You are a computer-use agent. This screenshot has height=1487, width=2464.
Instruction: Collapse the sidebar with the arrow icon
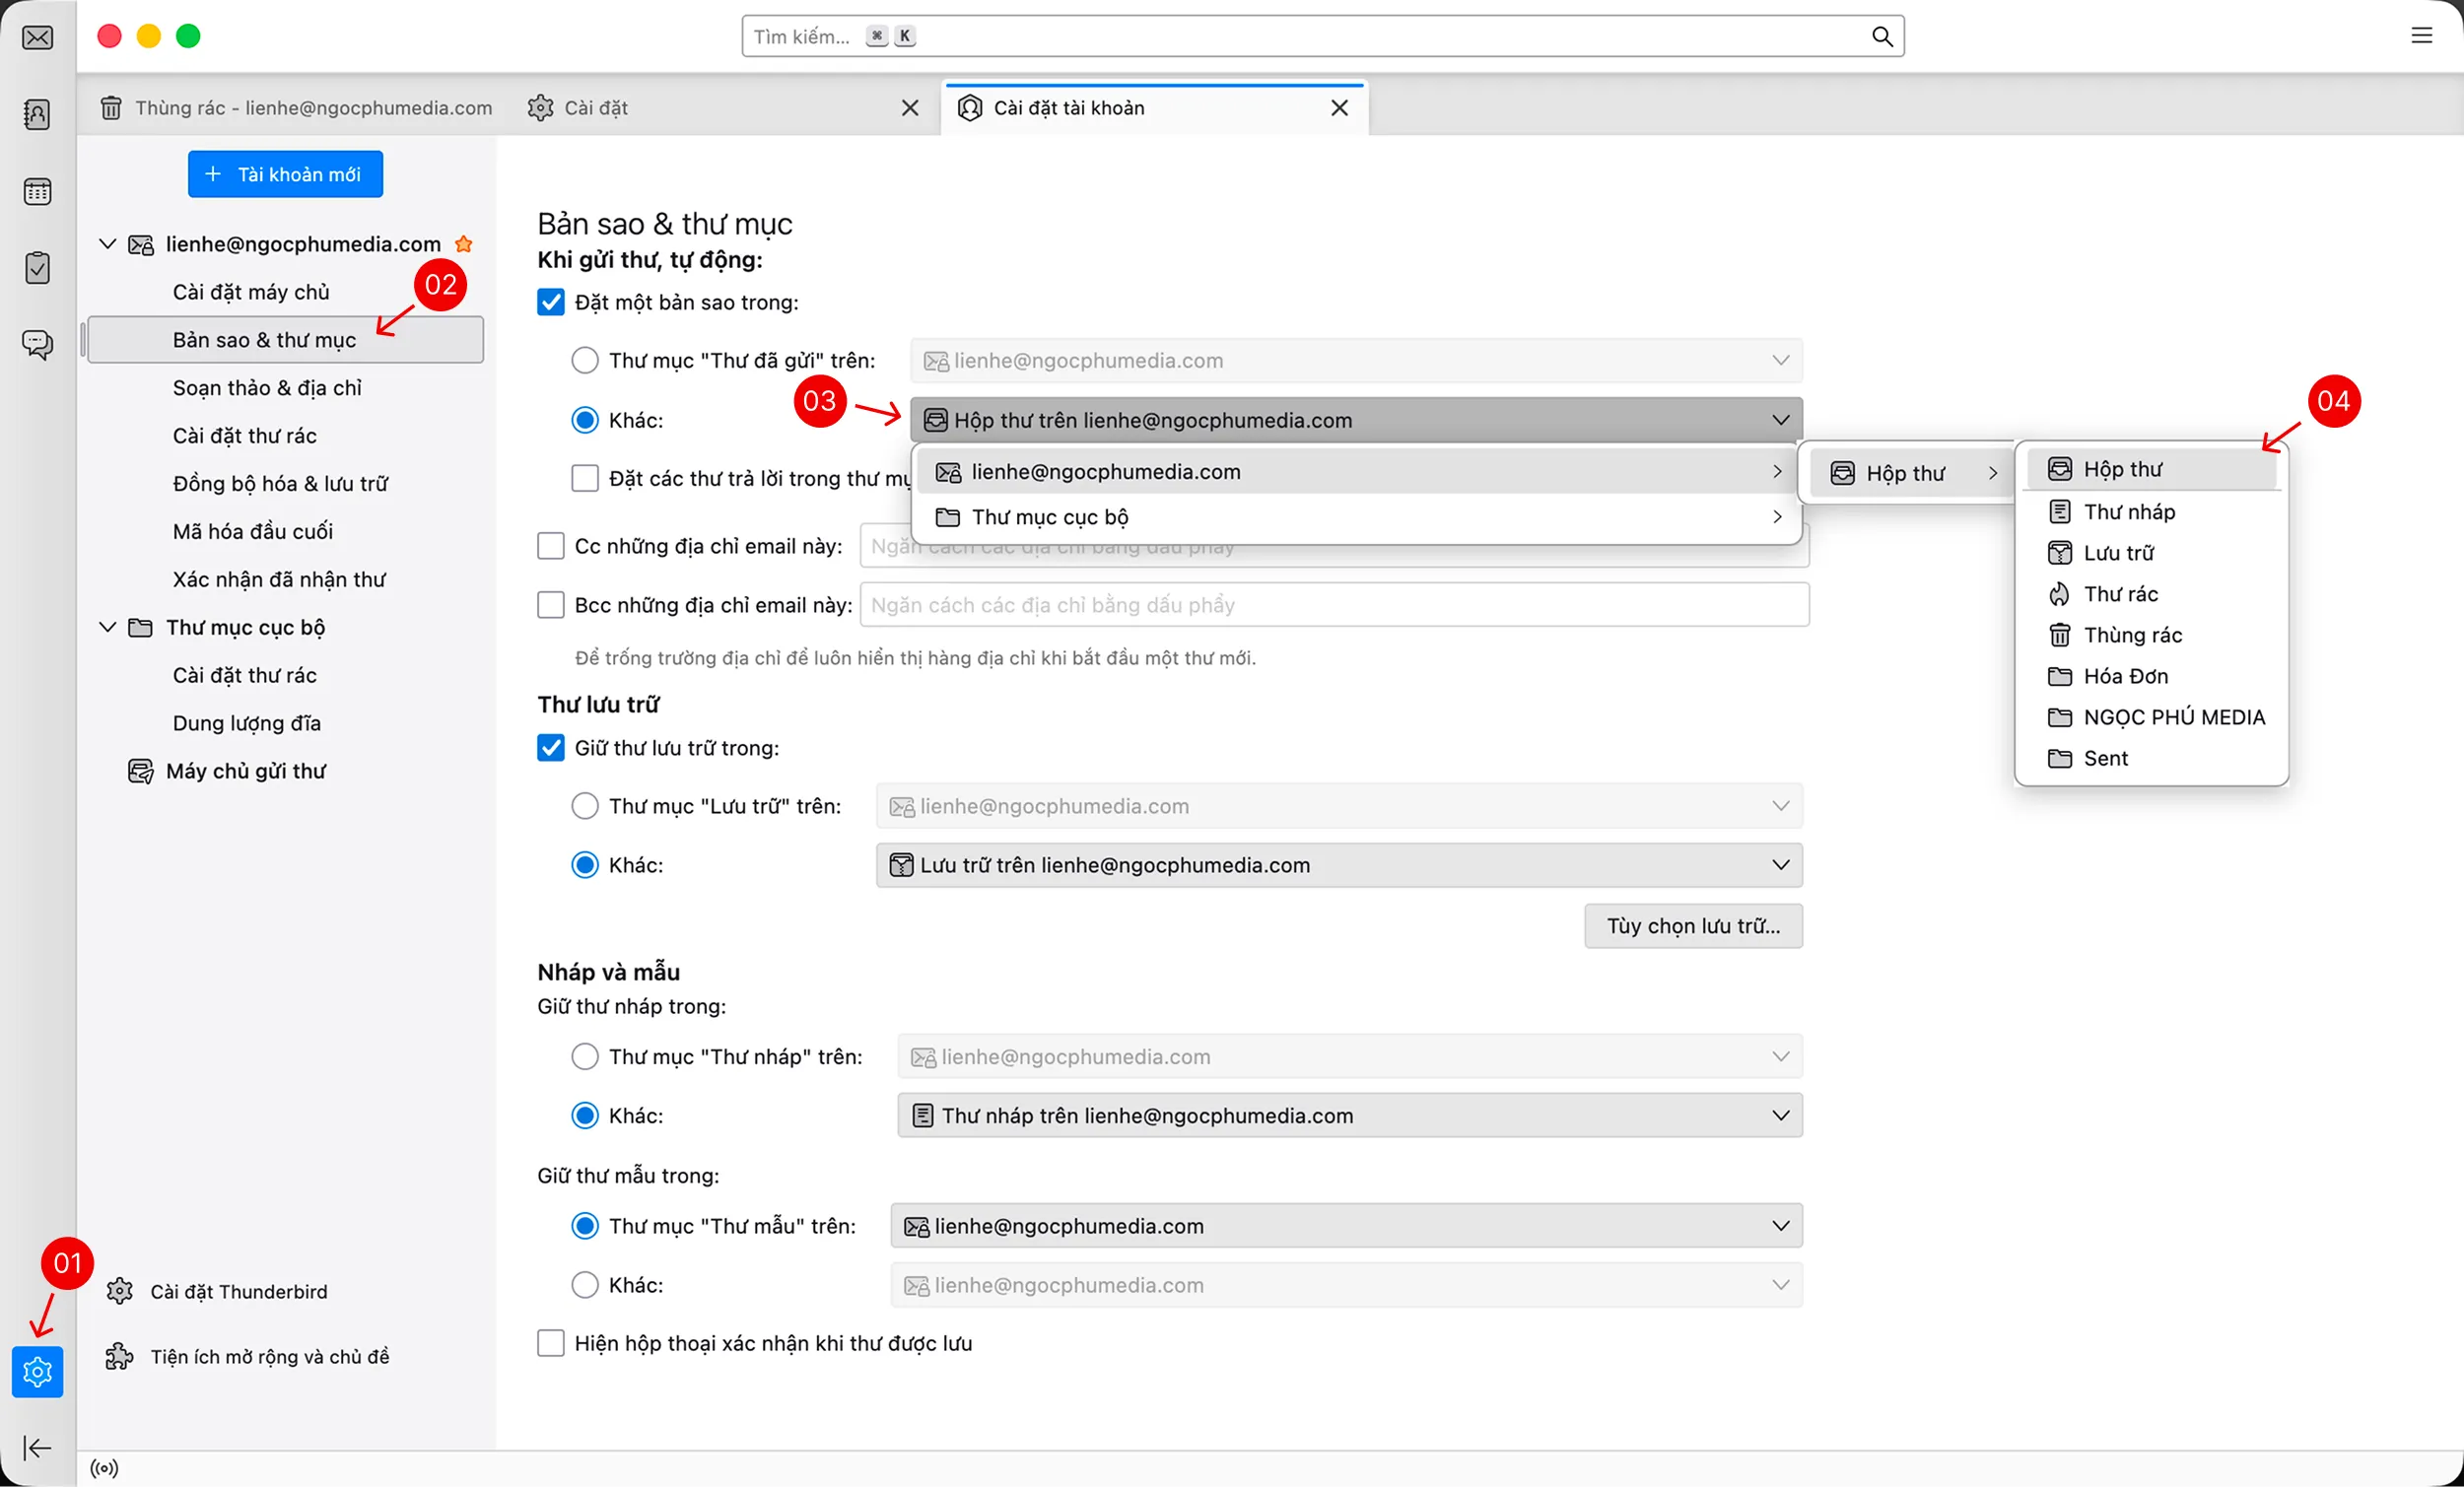[x=37, y=1447]
